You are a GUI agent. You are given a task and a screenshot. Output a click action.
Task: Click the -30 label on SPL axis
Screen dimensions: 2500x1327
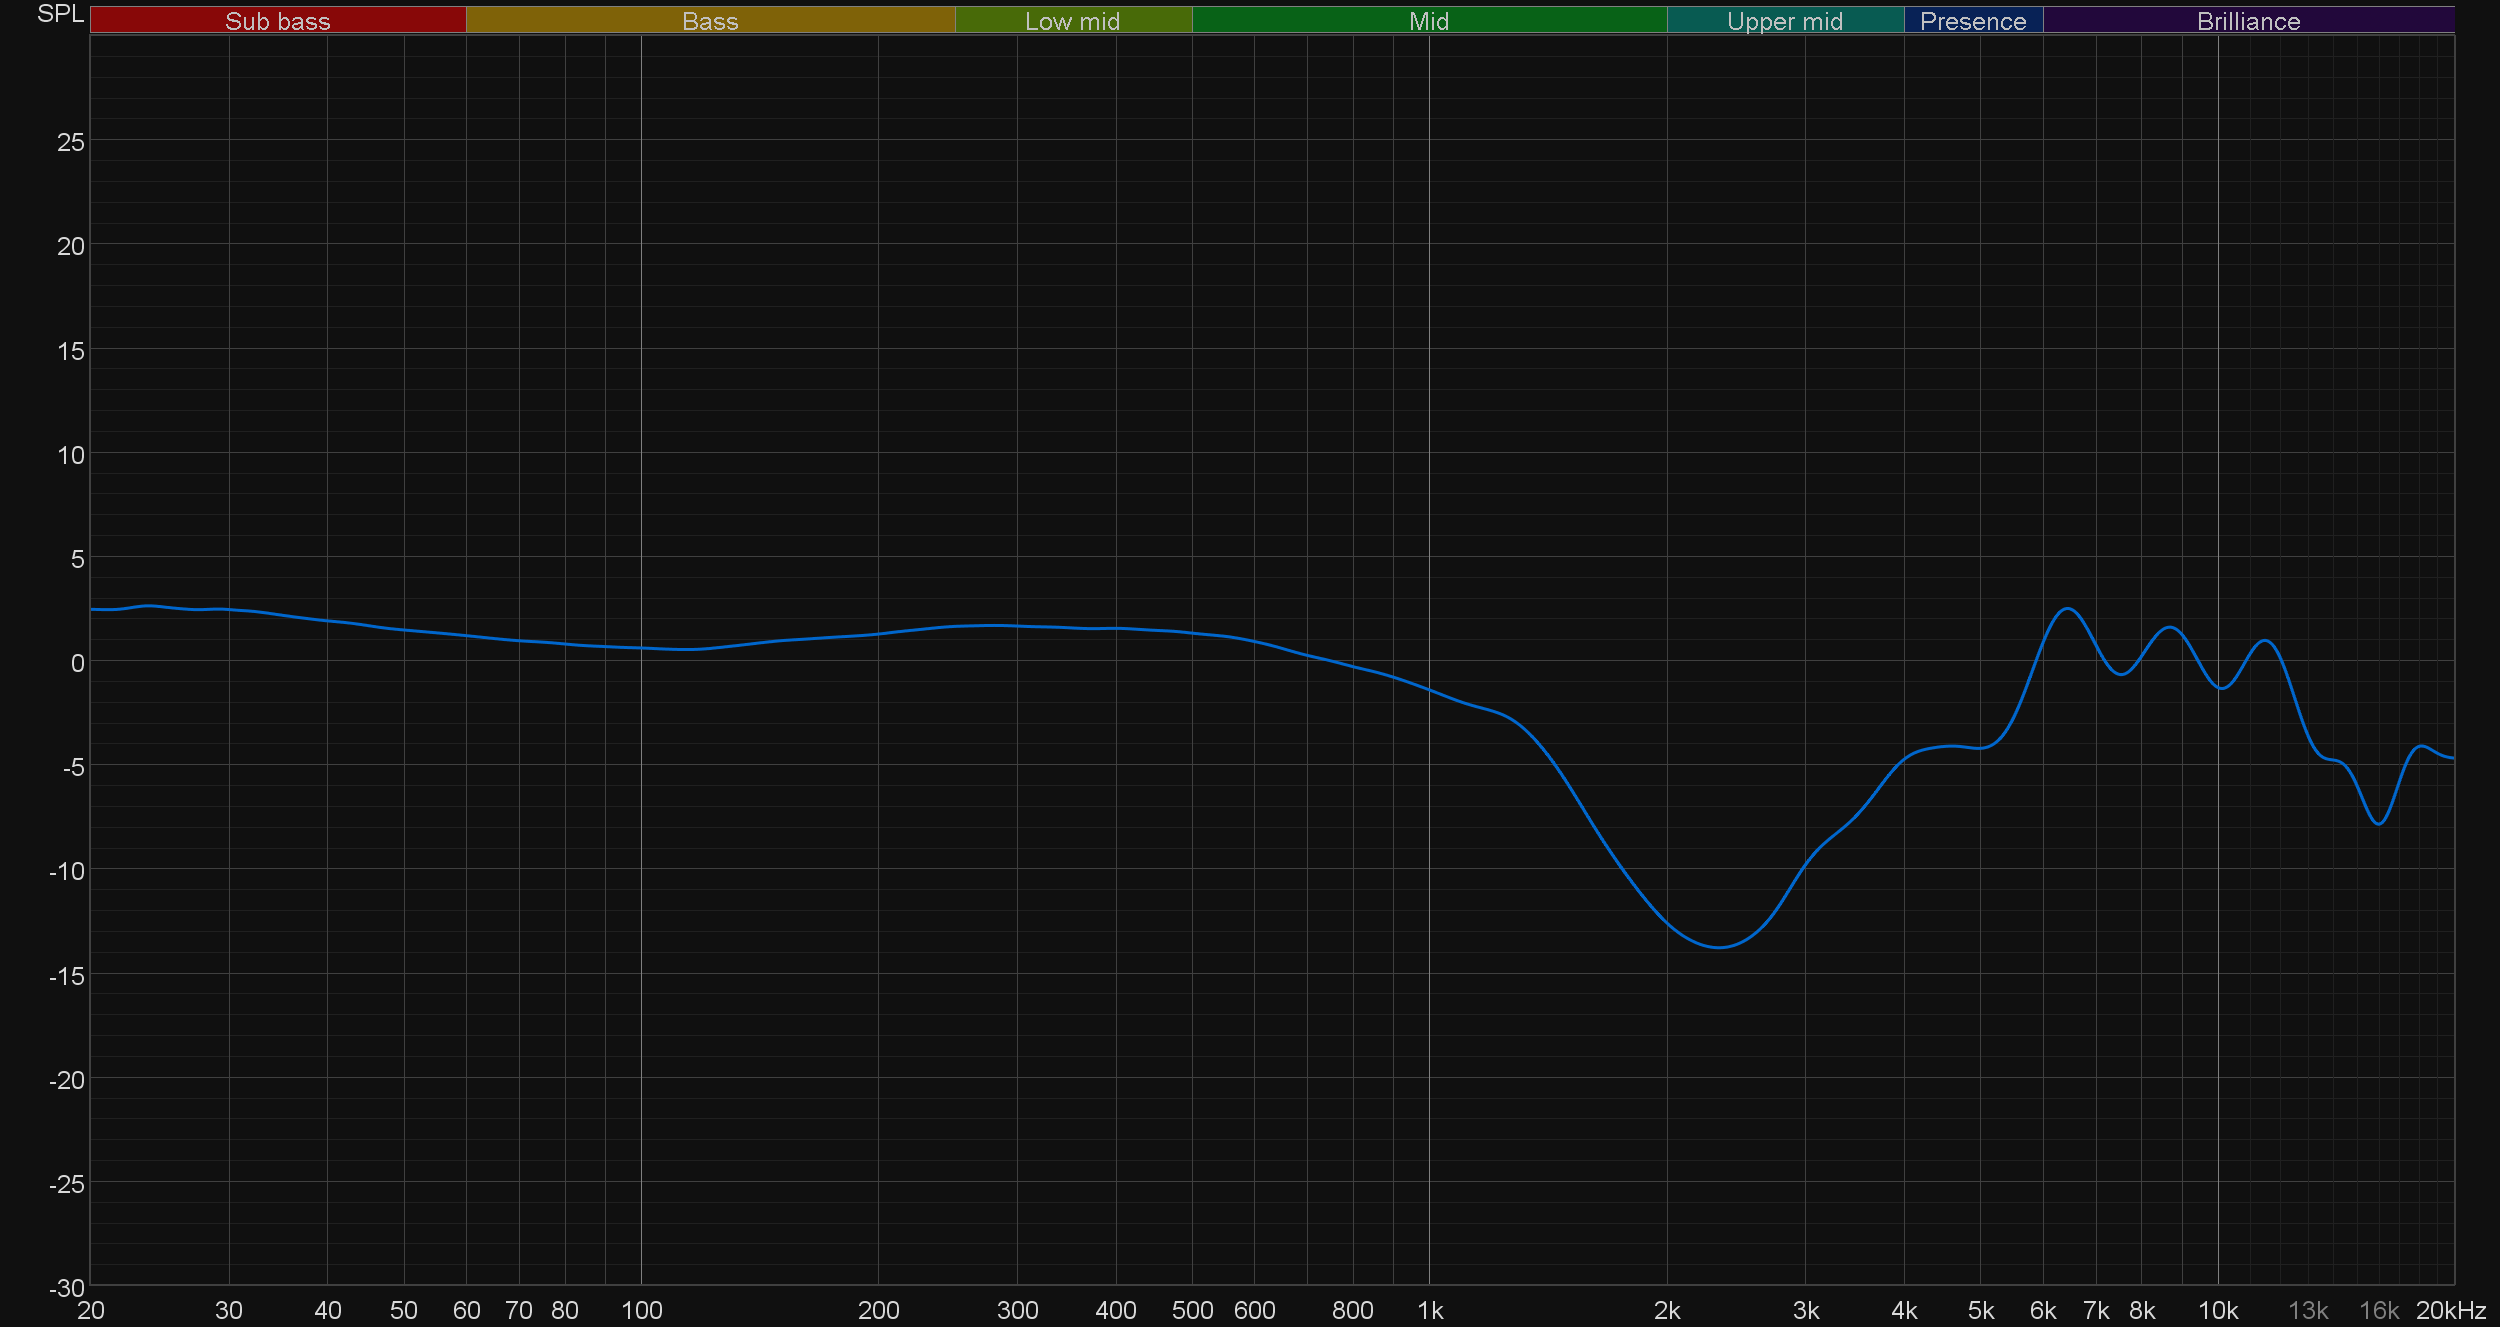coord(67,1288)
